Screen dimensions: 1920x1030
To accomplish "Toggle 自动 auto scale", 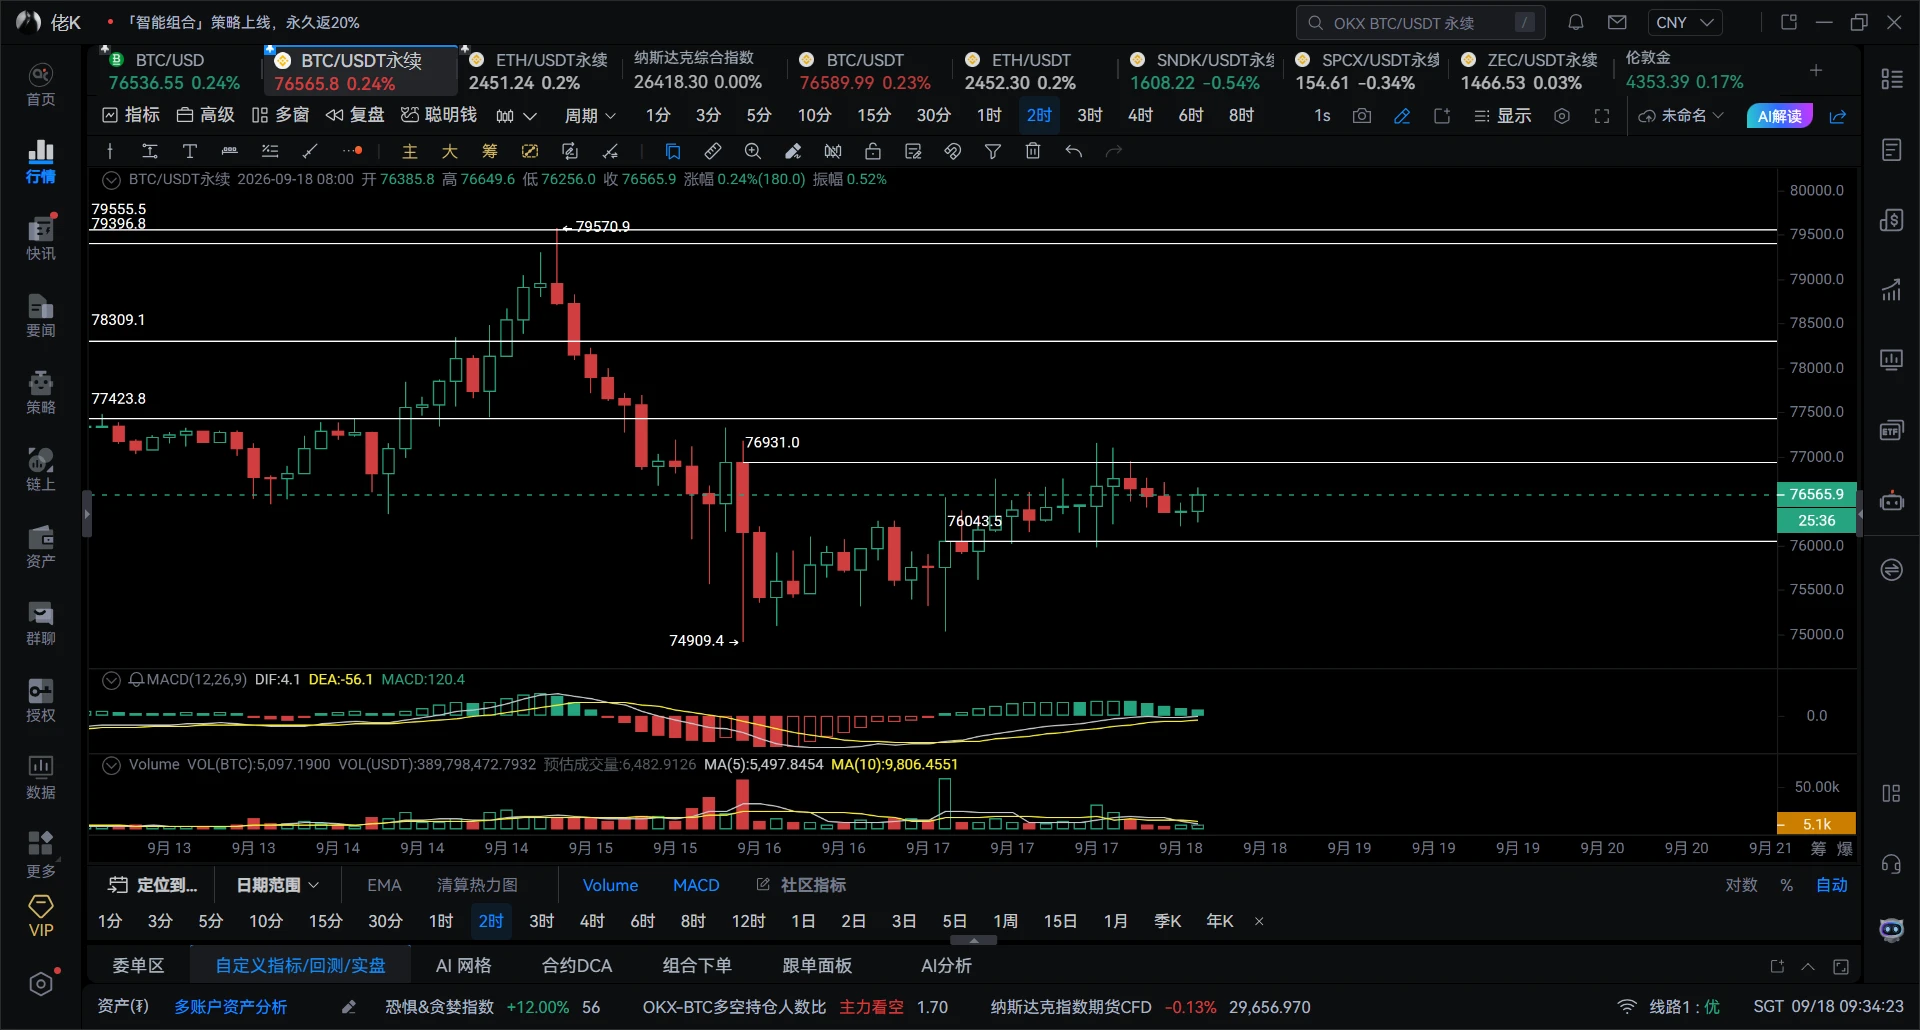I will point(1831,885).
